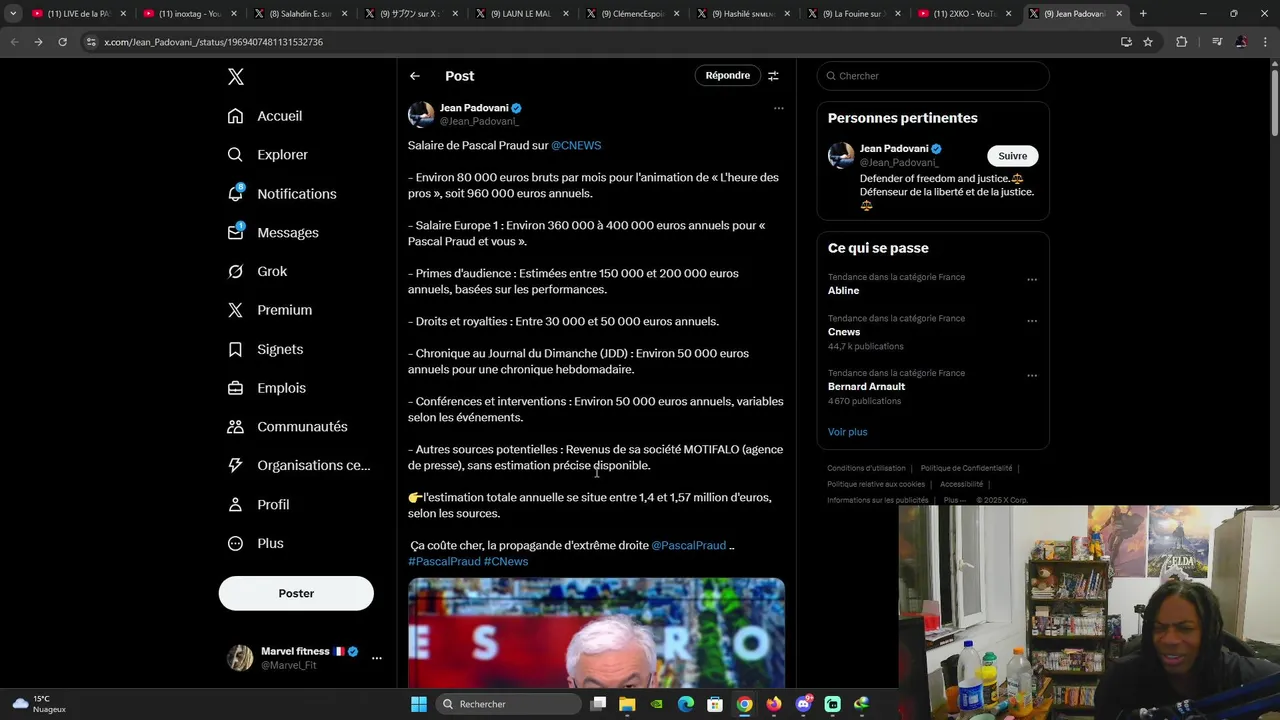Open Jean Padovani in Personnes pertinentes
This screenshot has height=720, width=1280.
click(894, 149)
